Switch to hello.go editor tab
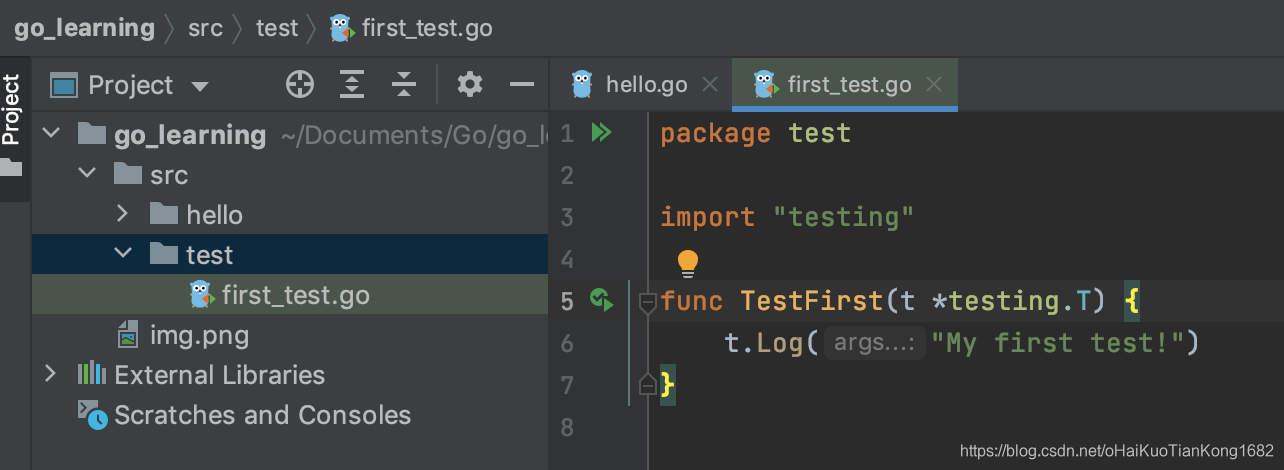 pyautogui.click(x=645, y=85)
